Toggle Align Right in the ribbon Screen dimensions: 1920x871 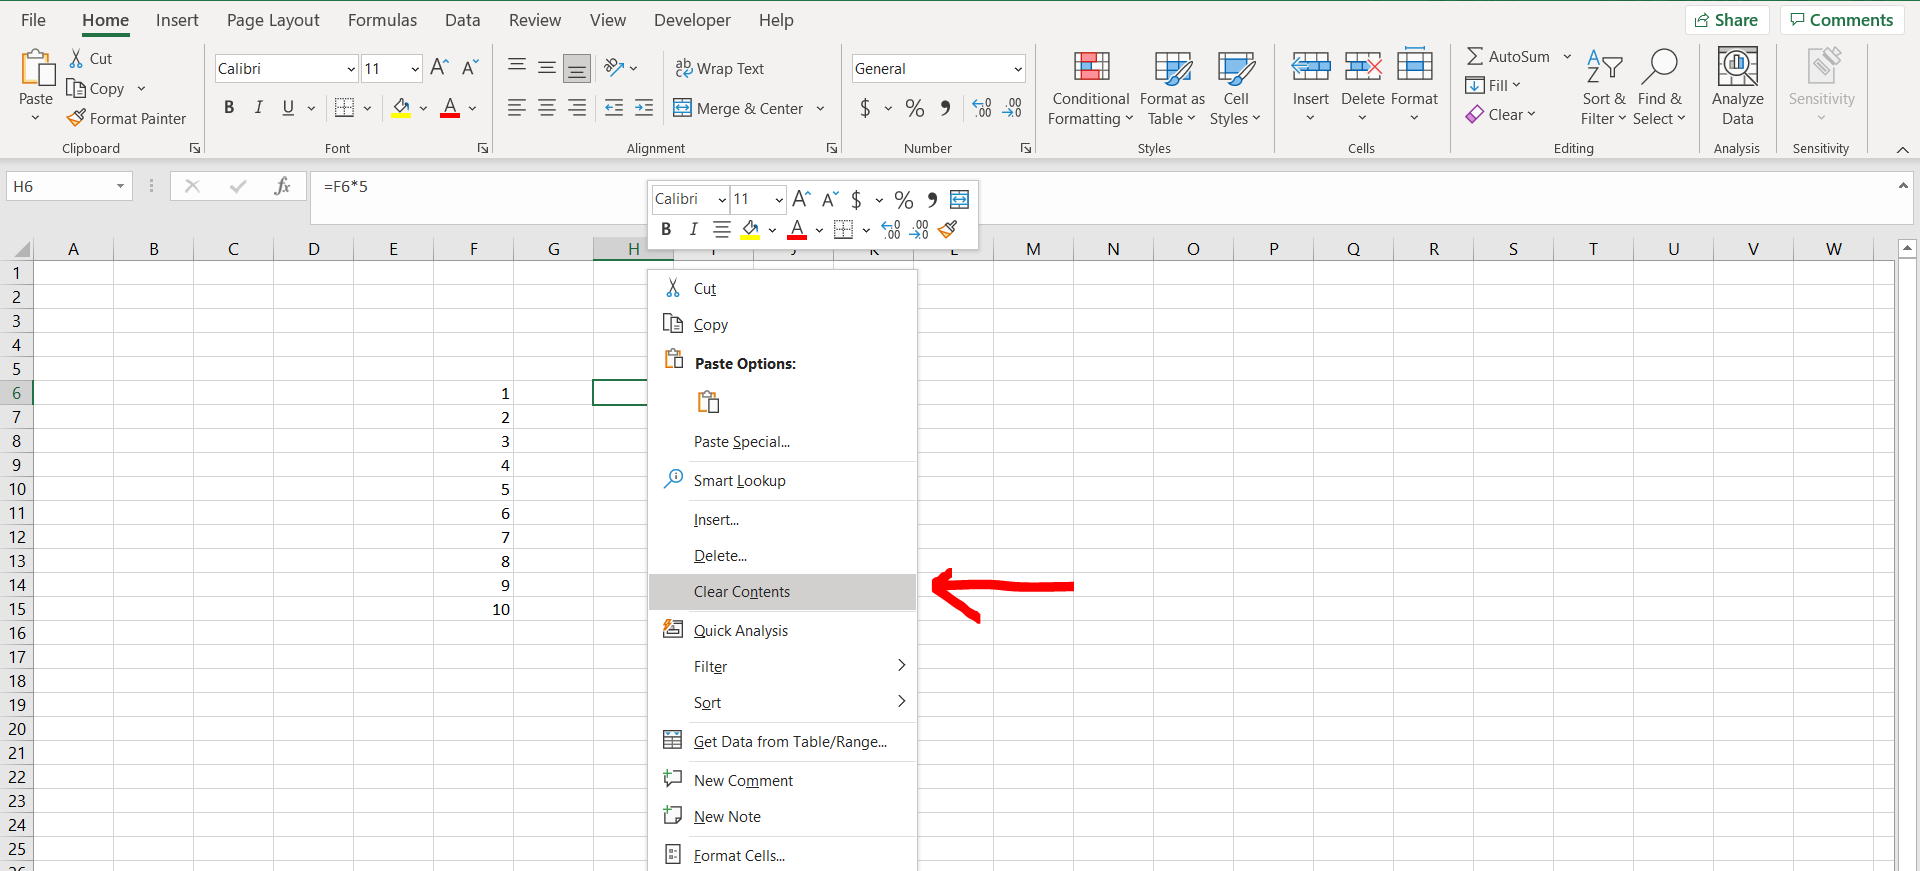577,108
